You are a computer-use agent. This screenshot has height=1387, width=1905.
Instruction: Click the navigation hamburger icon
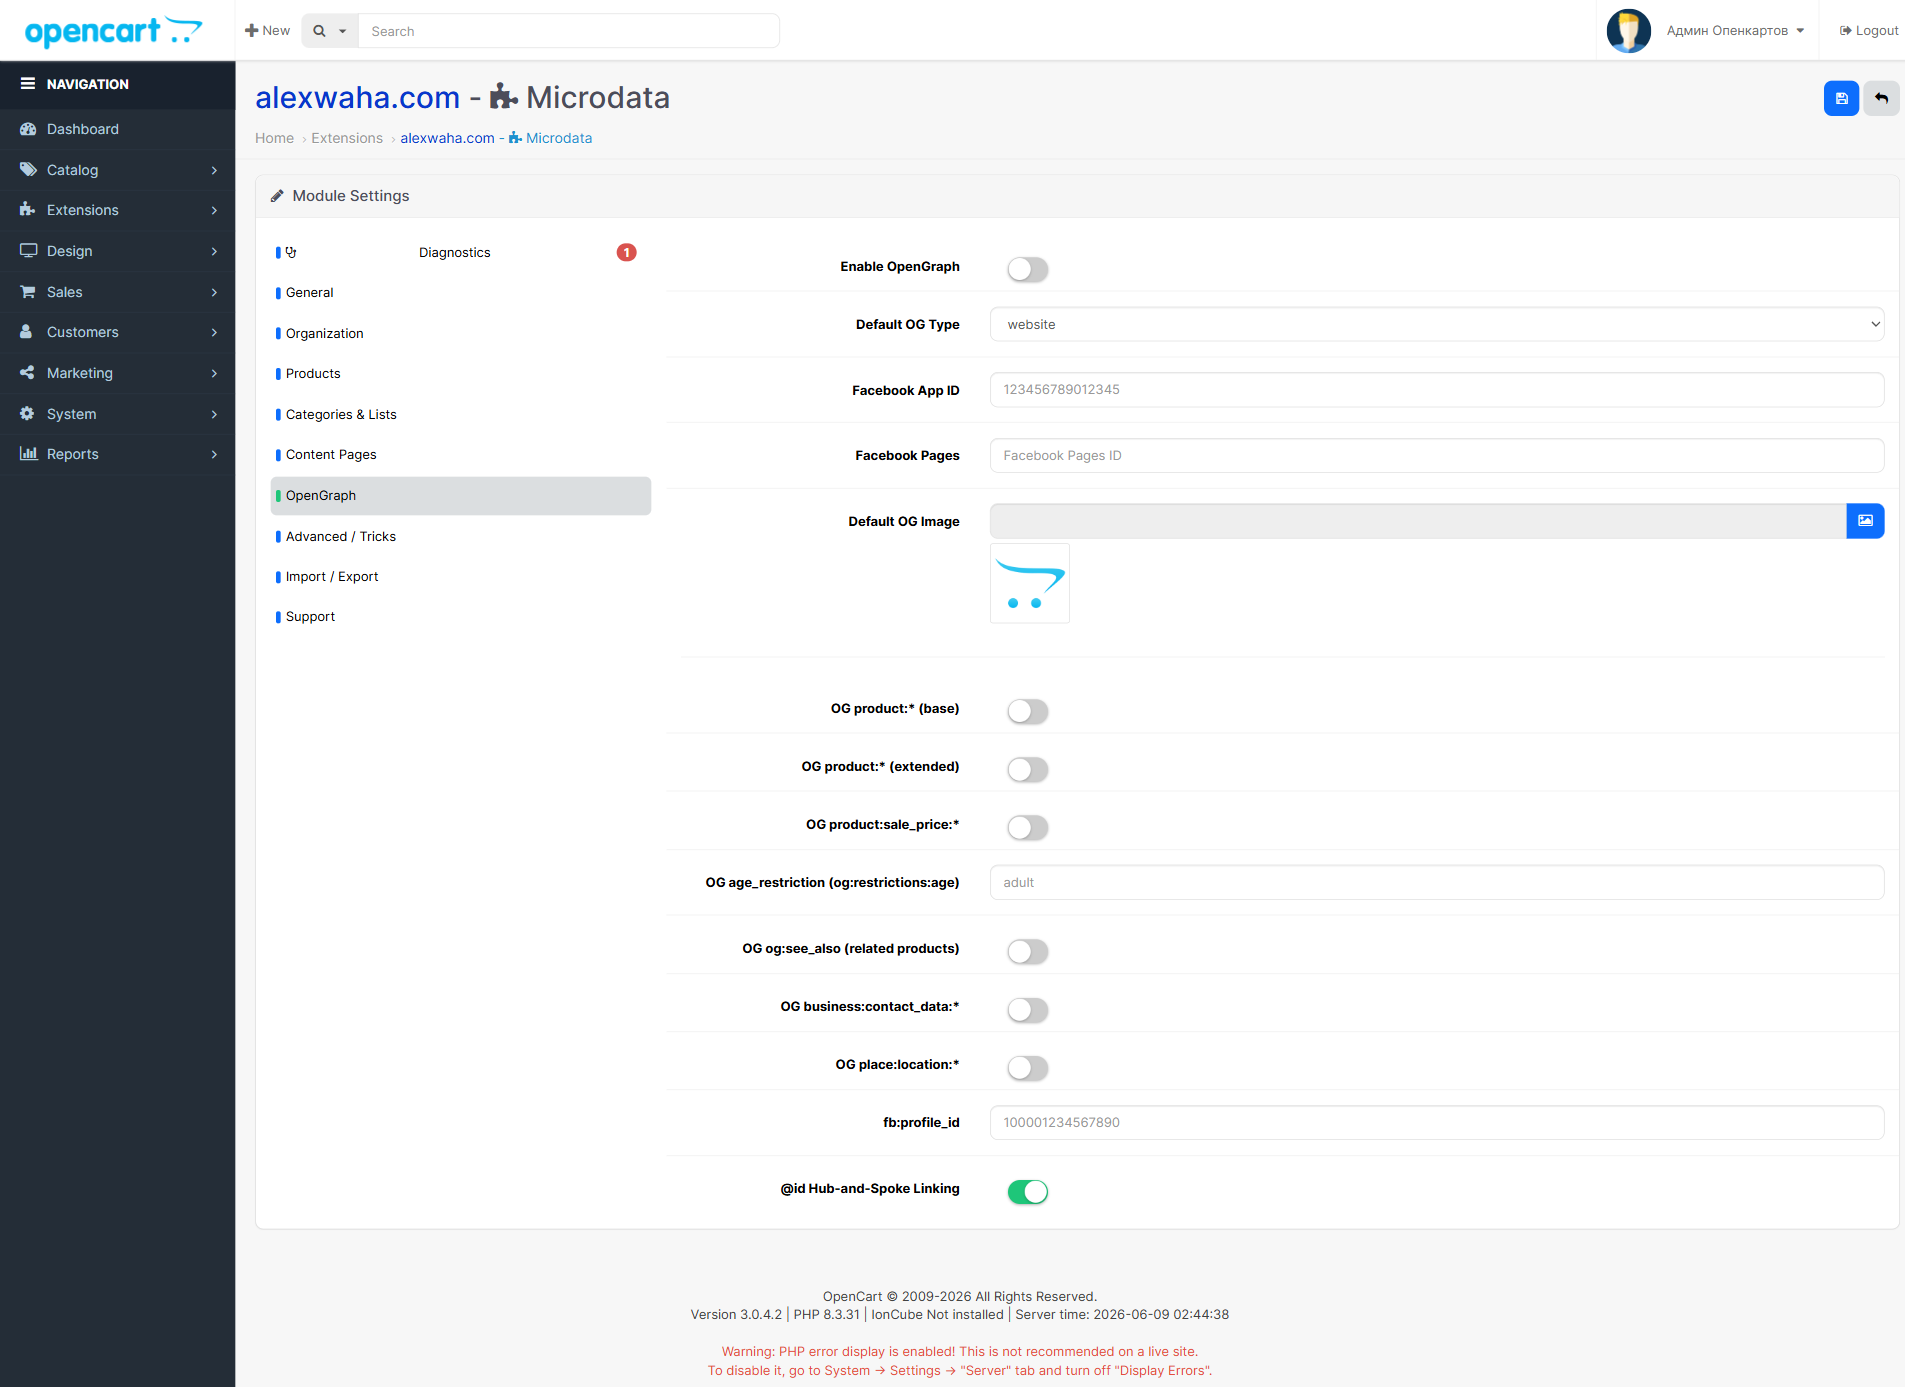pos(28,84)
